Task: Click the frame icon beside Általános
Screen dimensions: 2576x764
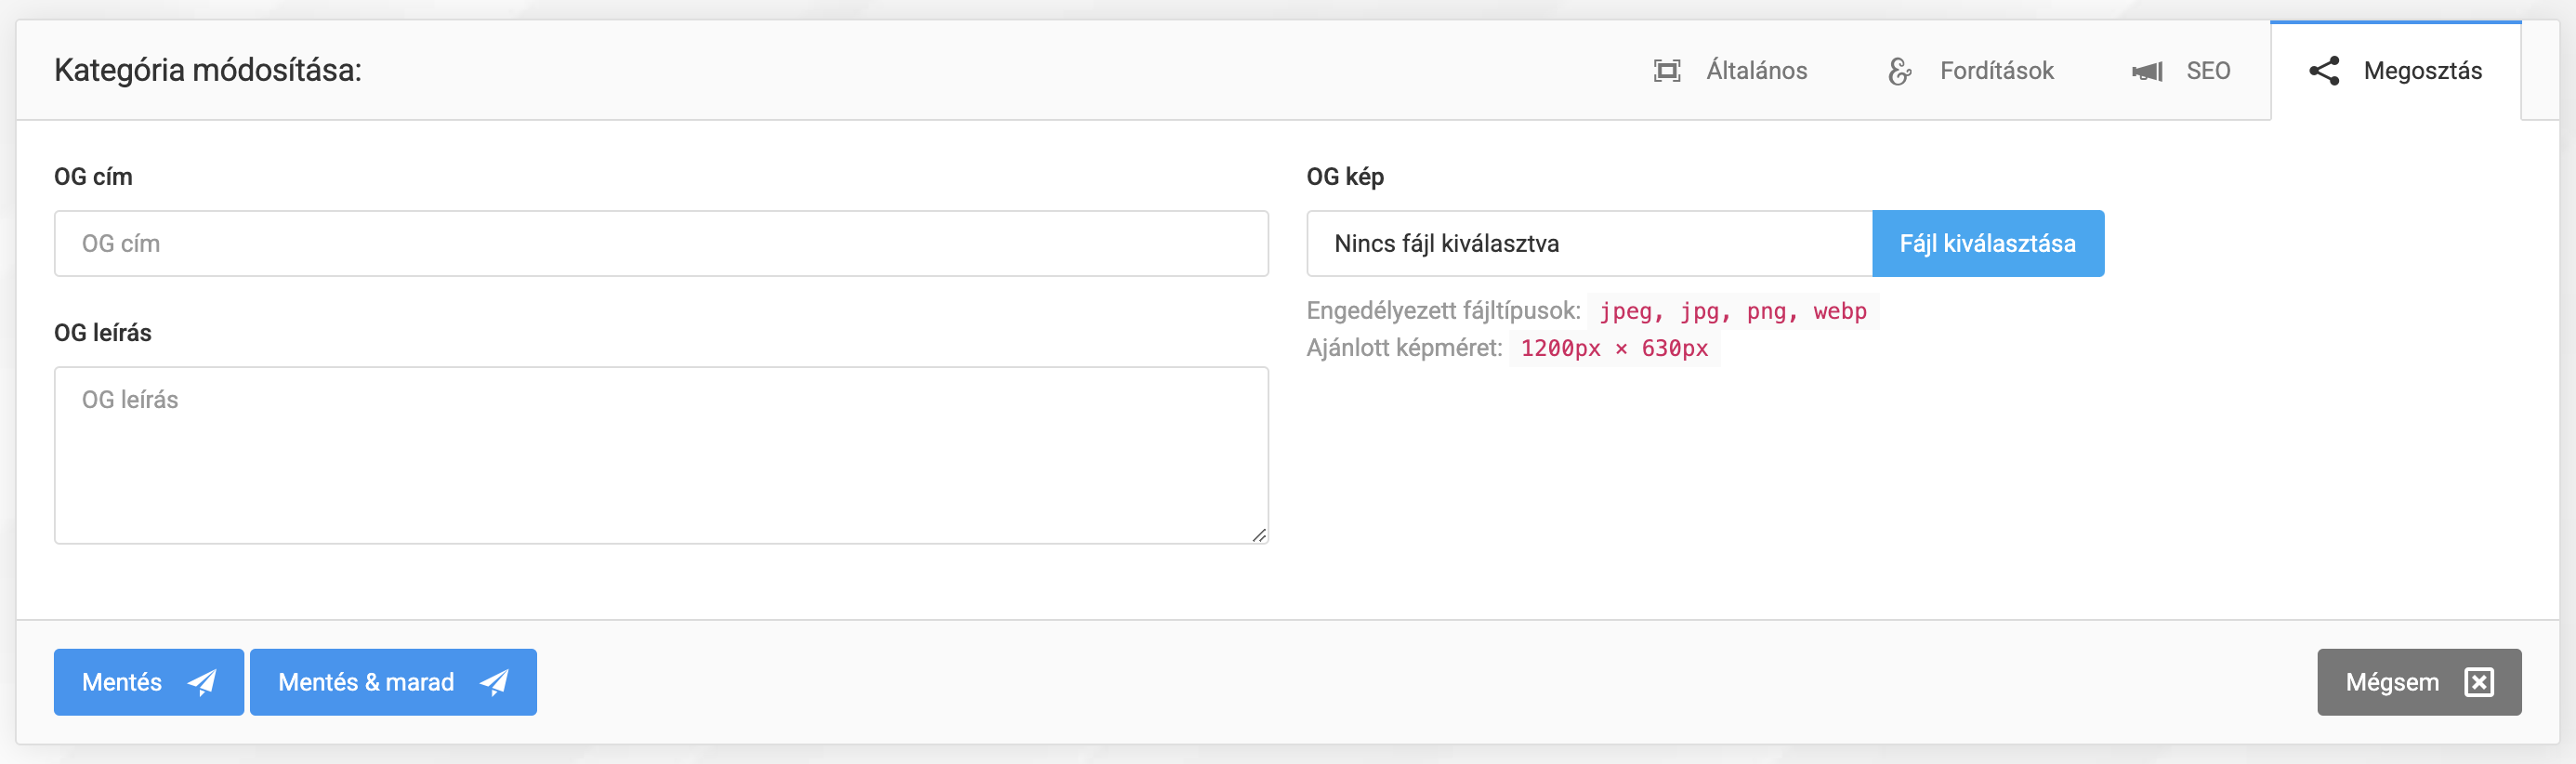Action: click(1666, 71)
